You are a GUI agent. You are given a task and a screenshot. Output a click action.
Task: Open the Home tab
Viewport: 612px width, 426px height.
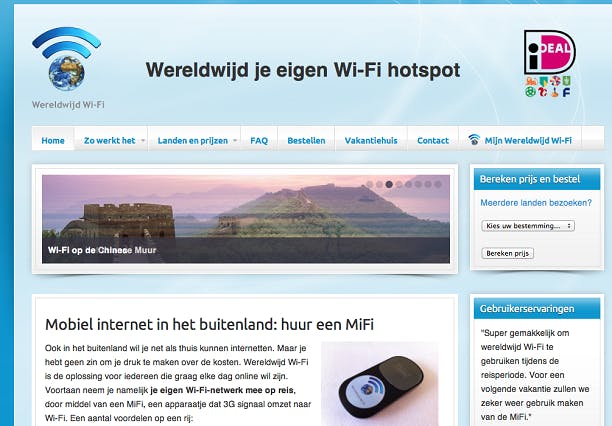[53, 141]
